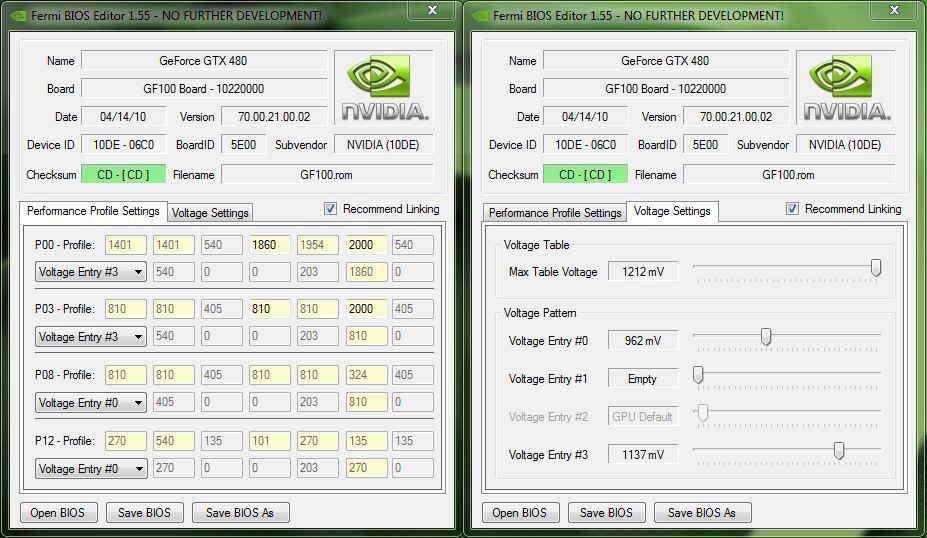Click the Max Table Voltage slider handle

(876, 268)
